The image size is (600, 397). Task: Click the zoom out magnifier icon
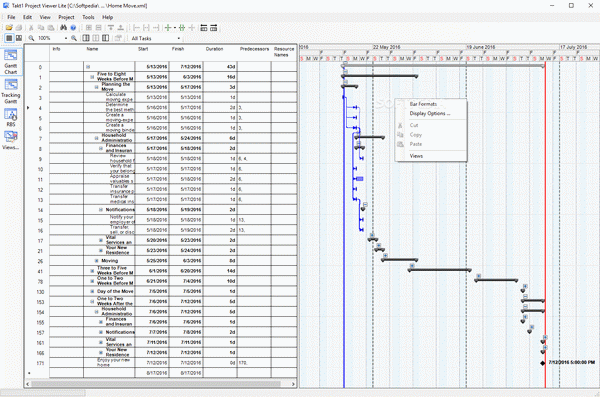tap(31, 38)
